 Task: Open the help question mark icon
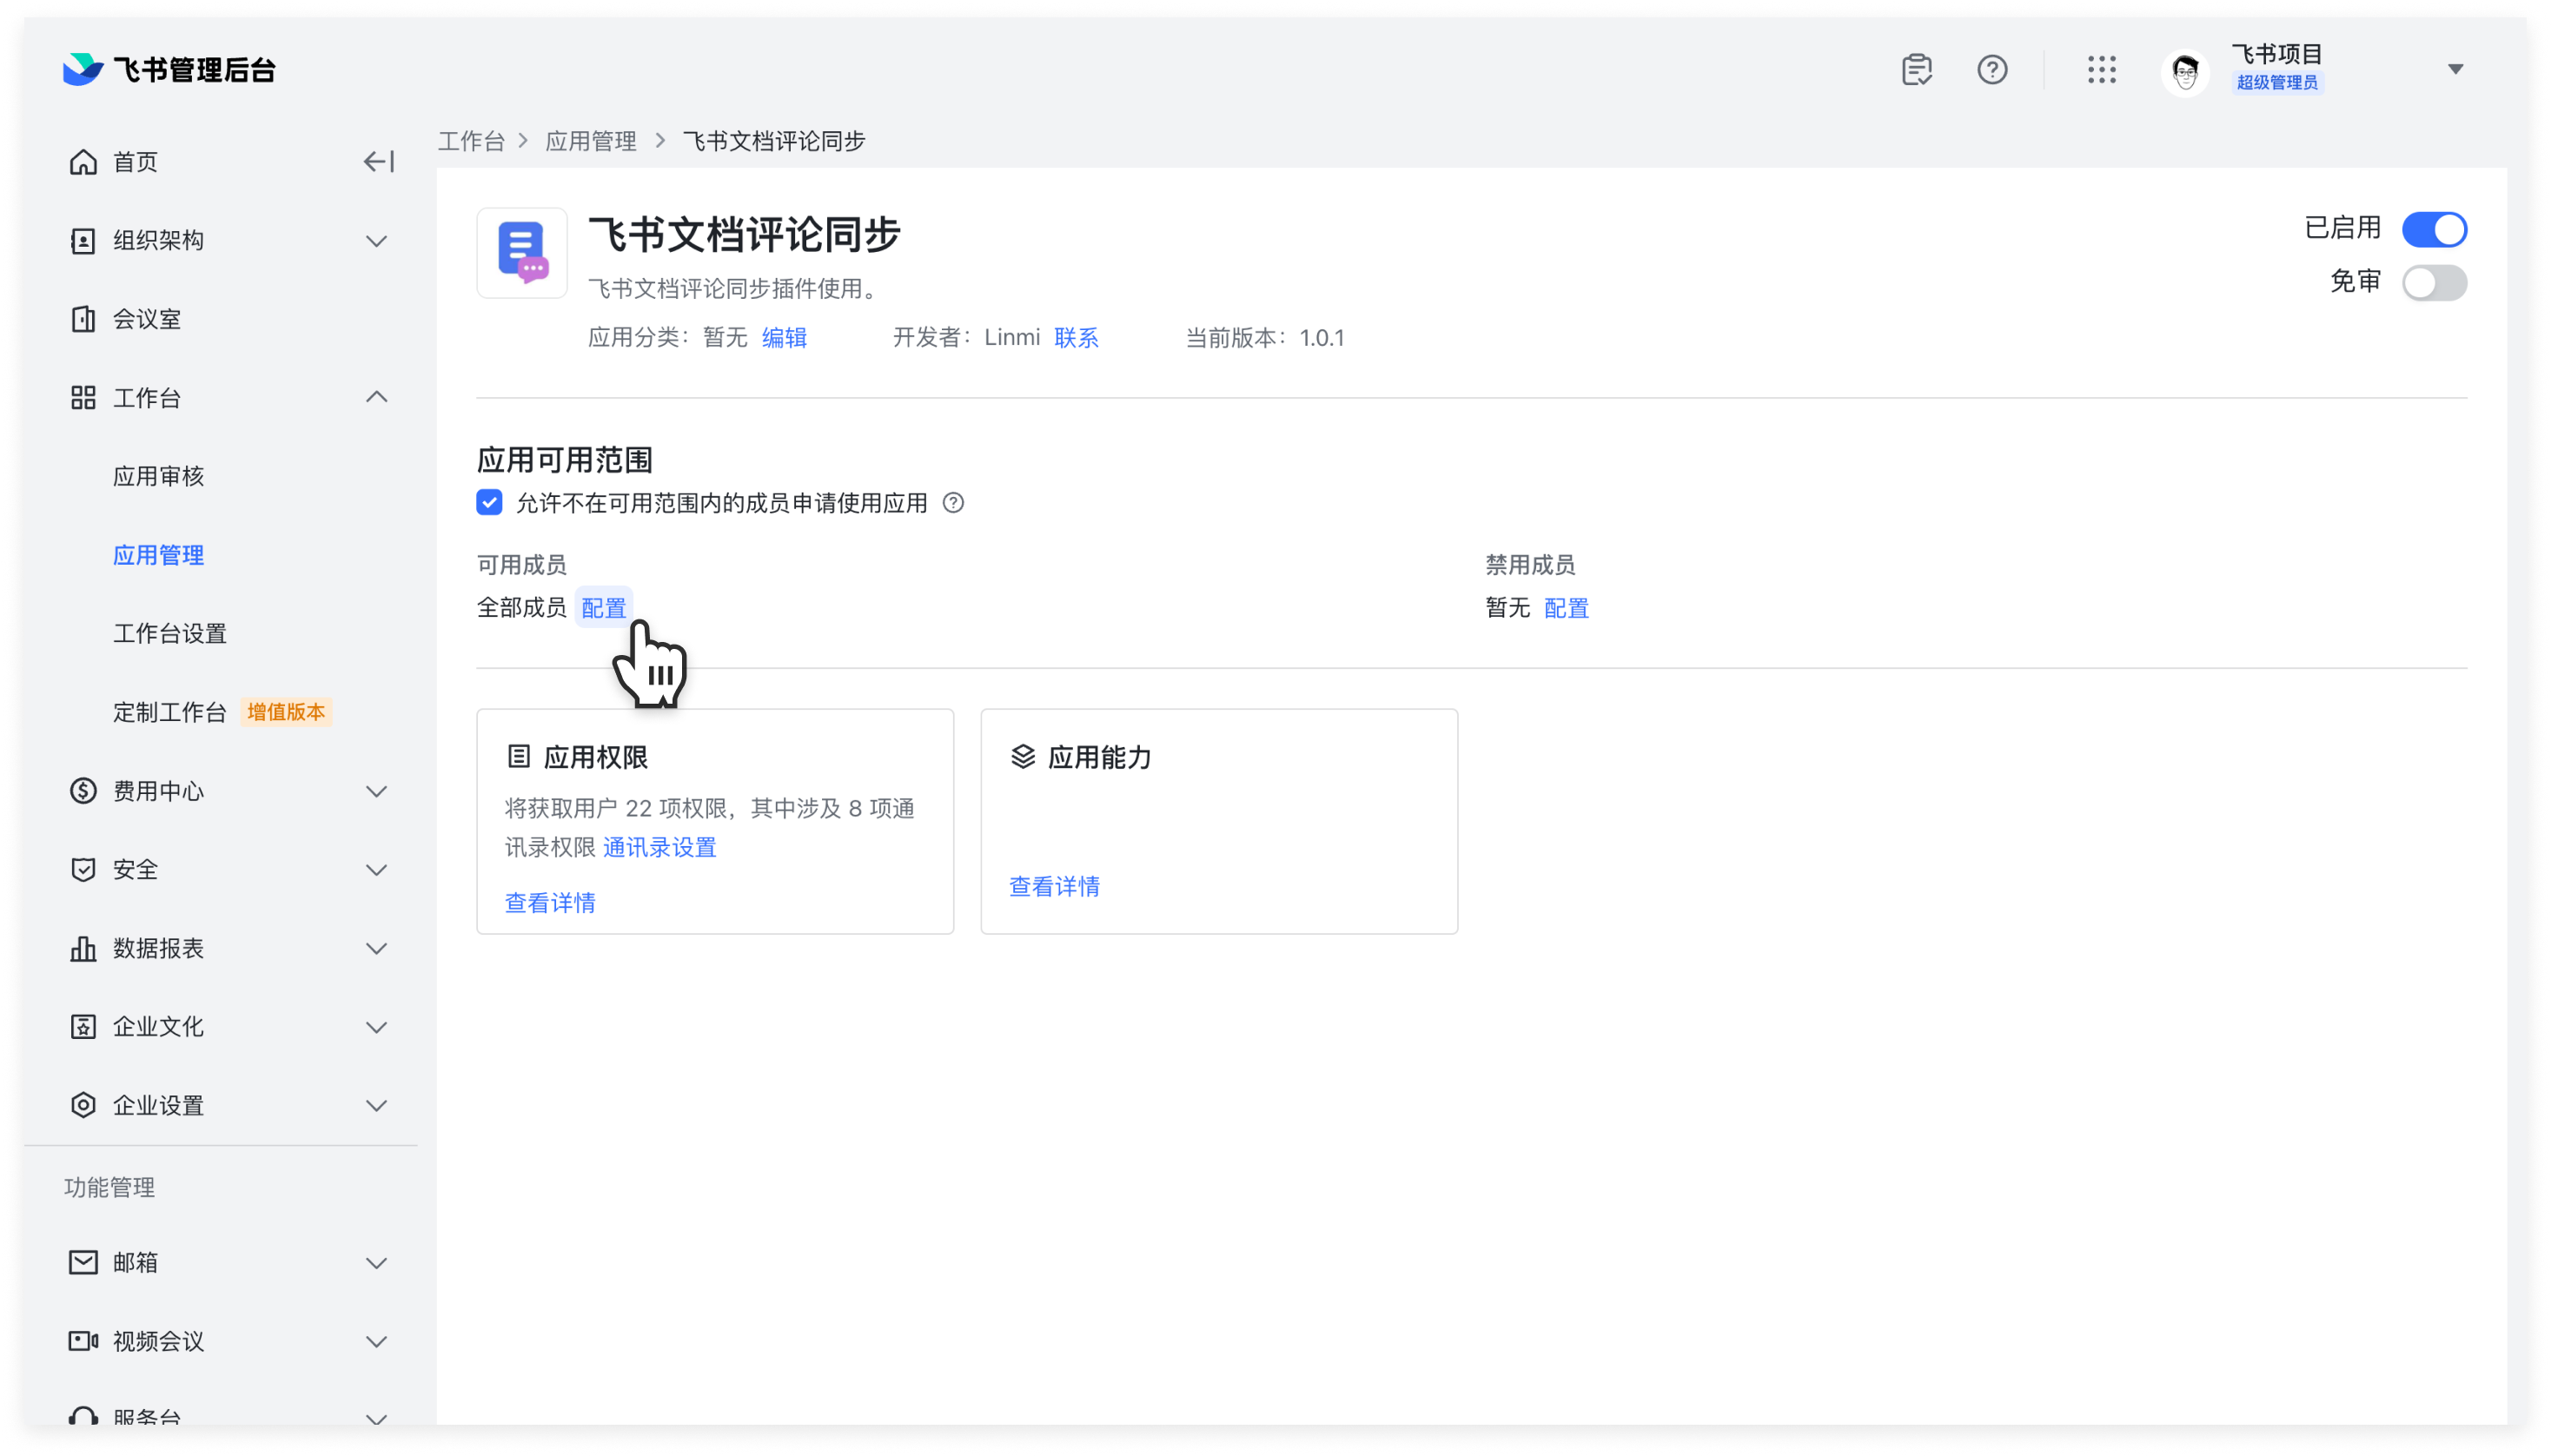(x=1992, y=69)
